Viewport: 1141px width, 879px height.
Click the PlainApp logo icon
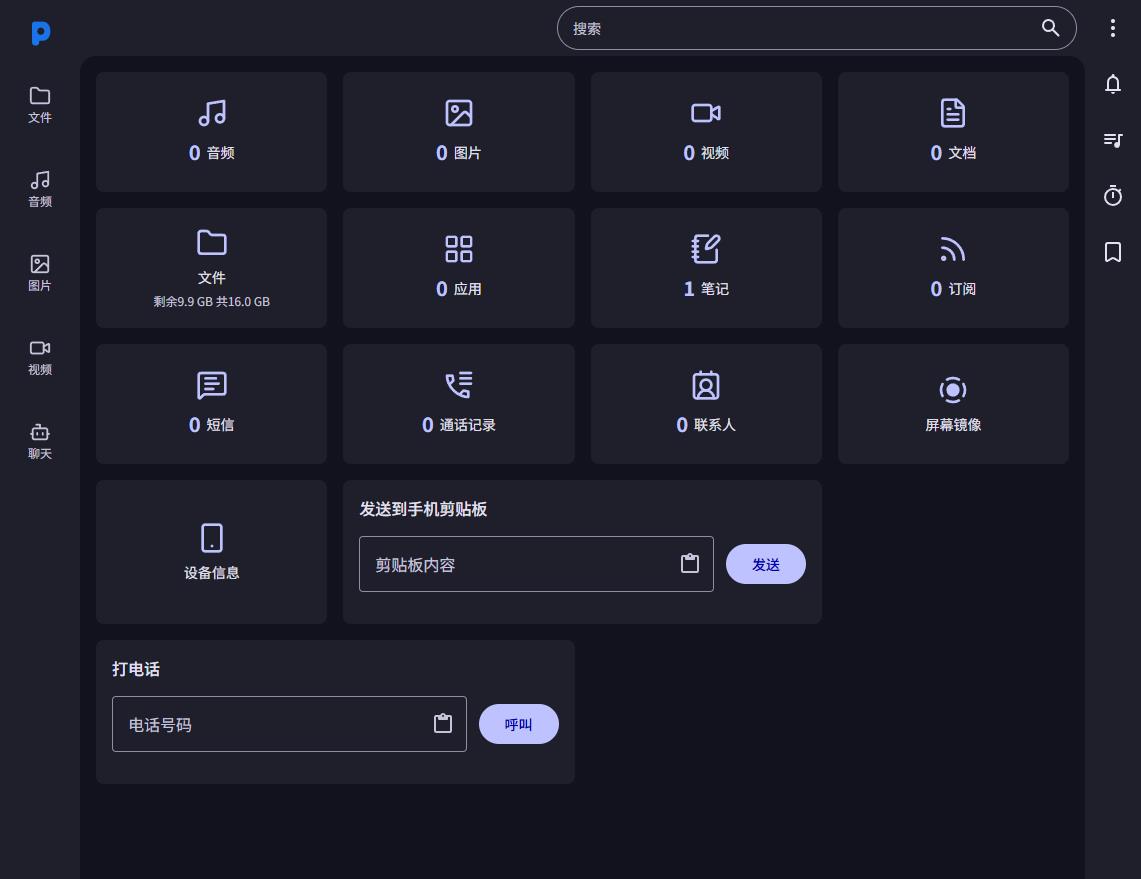(41, 33)
